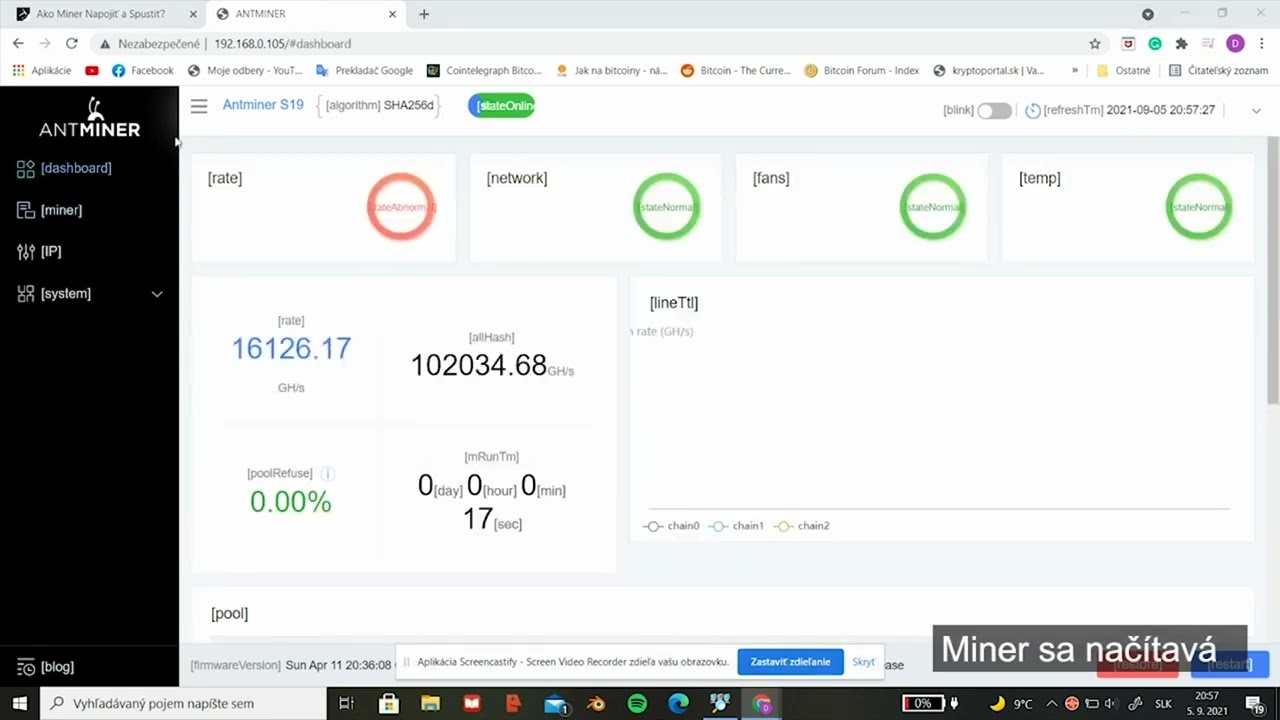Click the refresh time clock icon

tap(1033, 111)
